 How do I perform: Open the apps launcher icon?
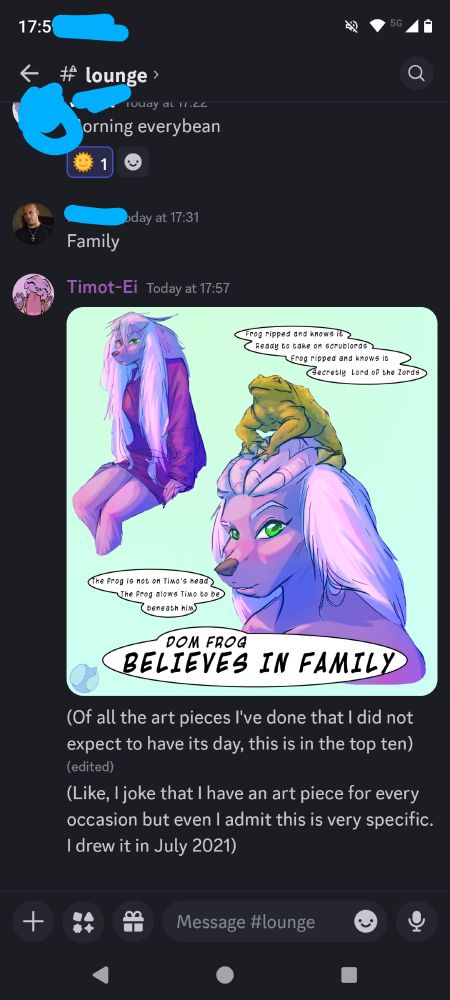(x=83, y=921)
